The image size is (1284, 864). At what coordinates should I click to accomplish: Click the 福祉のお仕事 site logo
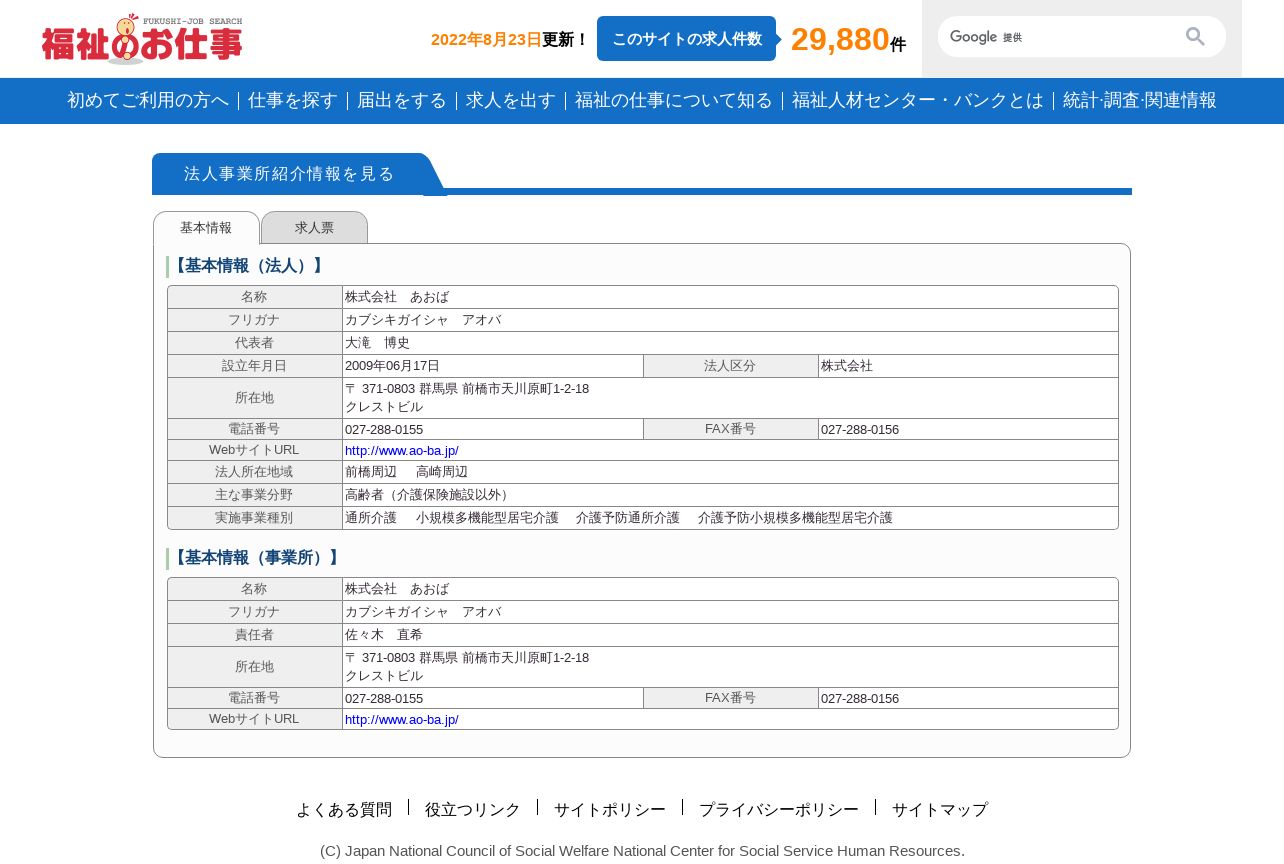pos(142,39)
